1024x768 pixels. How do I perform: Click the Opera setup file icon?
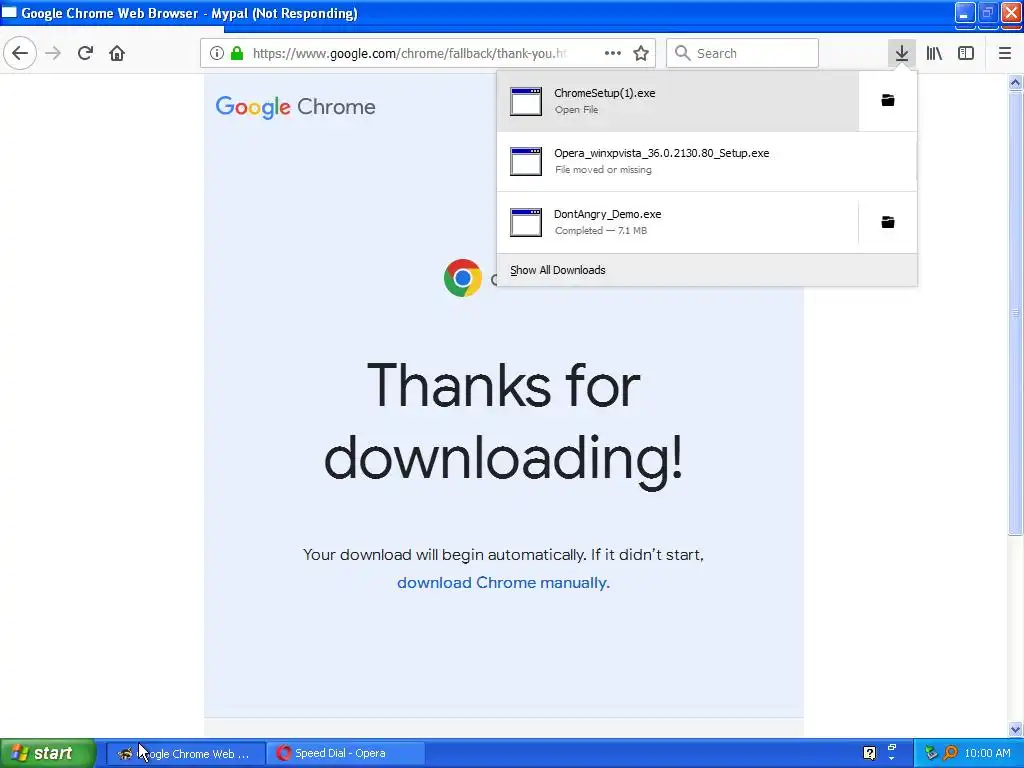point(526,161)
